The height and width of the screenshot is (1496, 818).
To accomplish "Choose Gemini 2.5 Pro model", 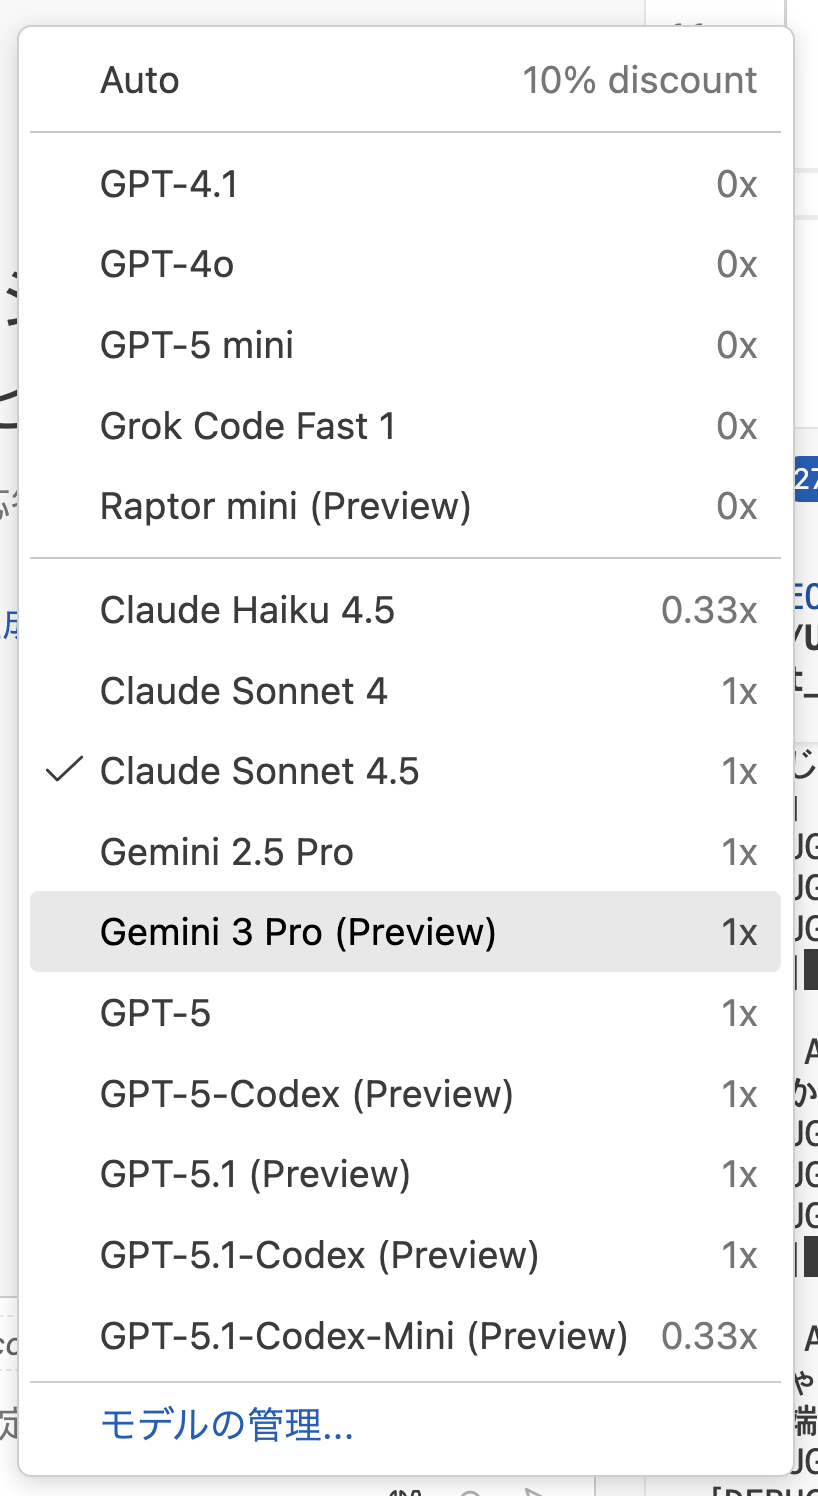I will (227, 853).
